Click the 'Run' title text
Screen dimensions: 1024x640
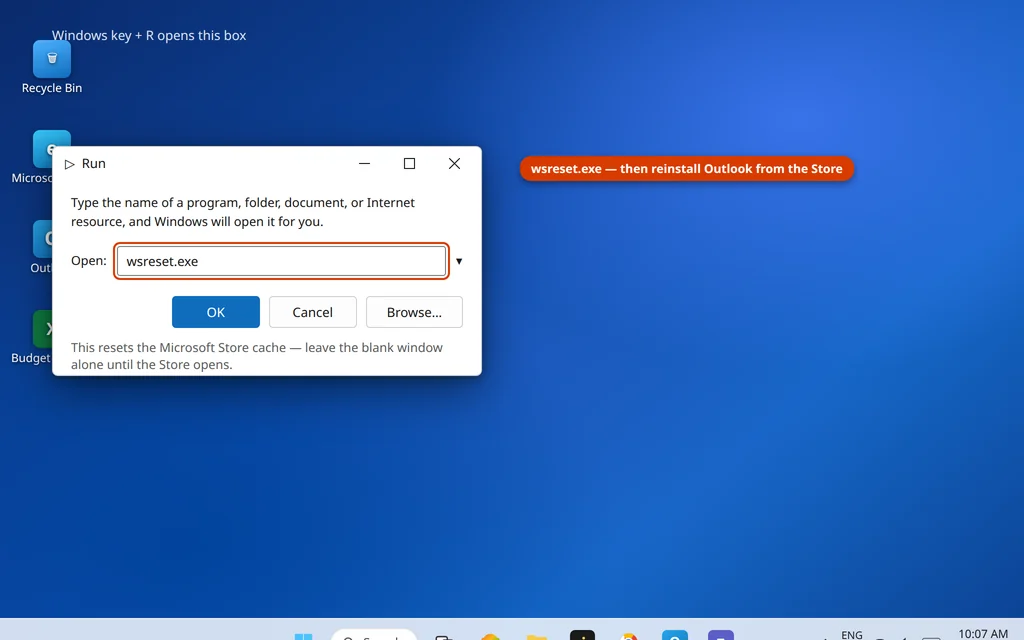click(93, 163)
